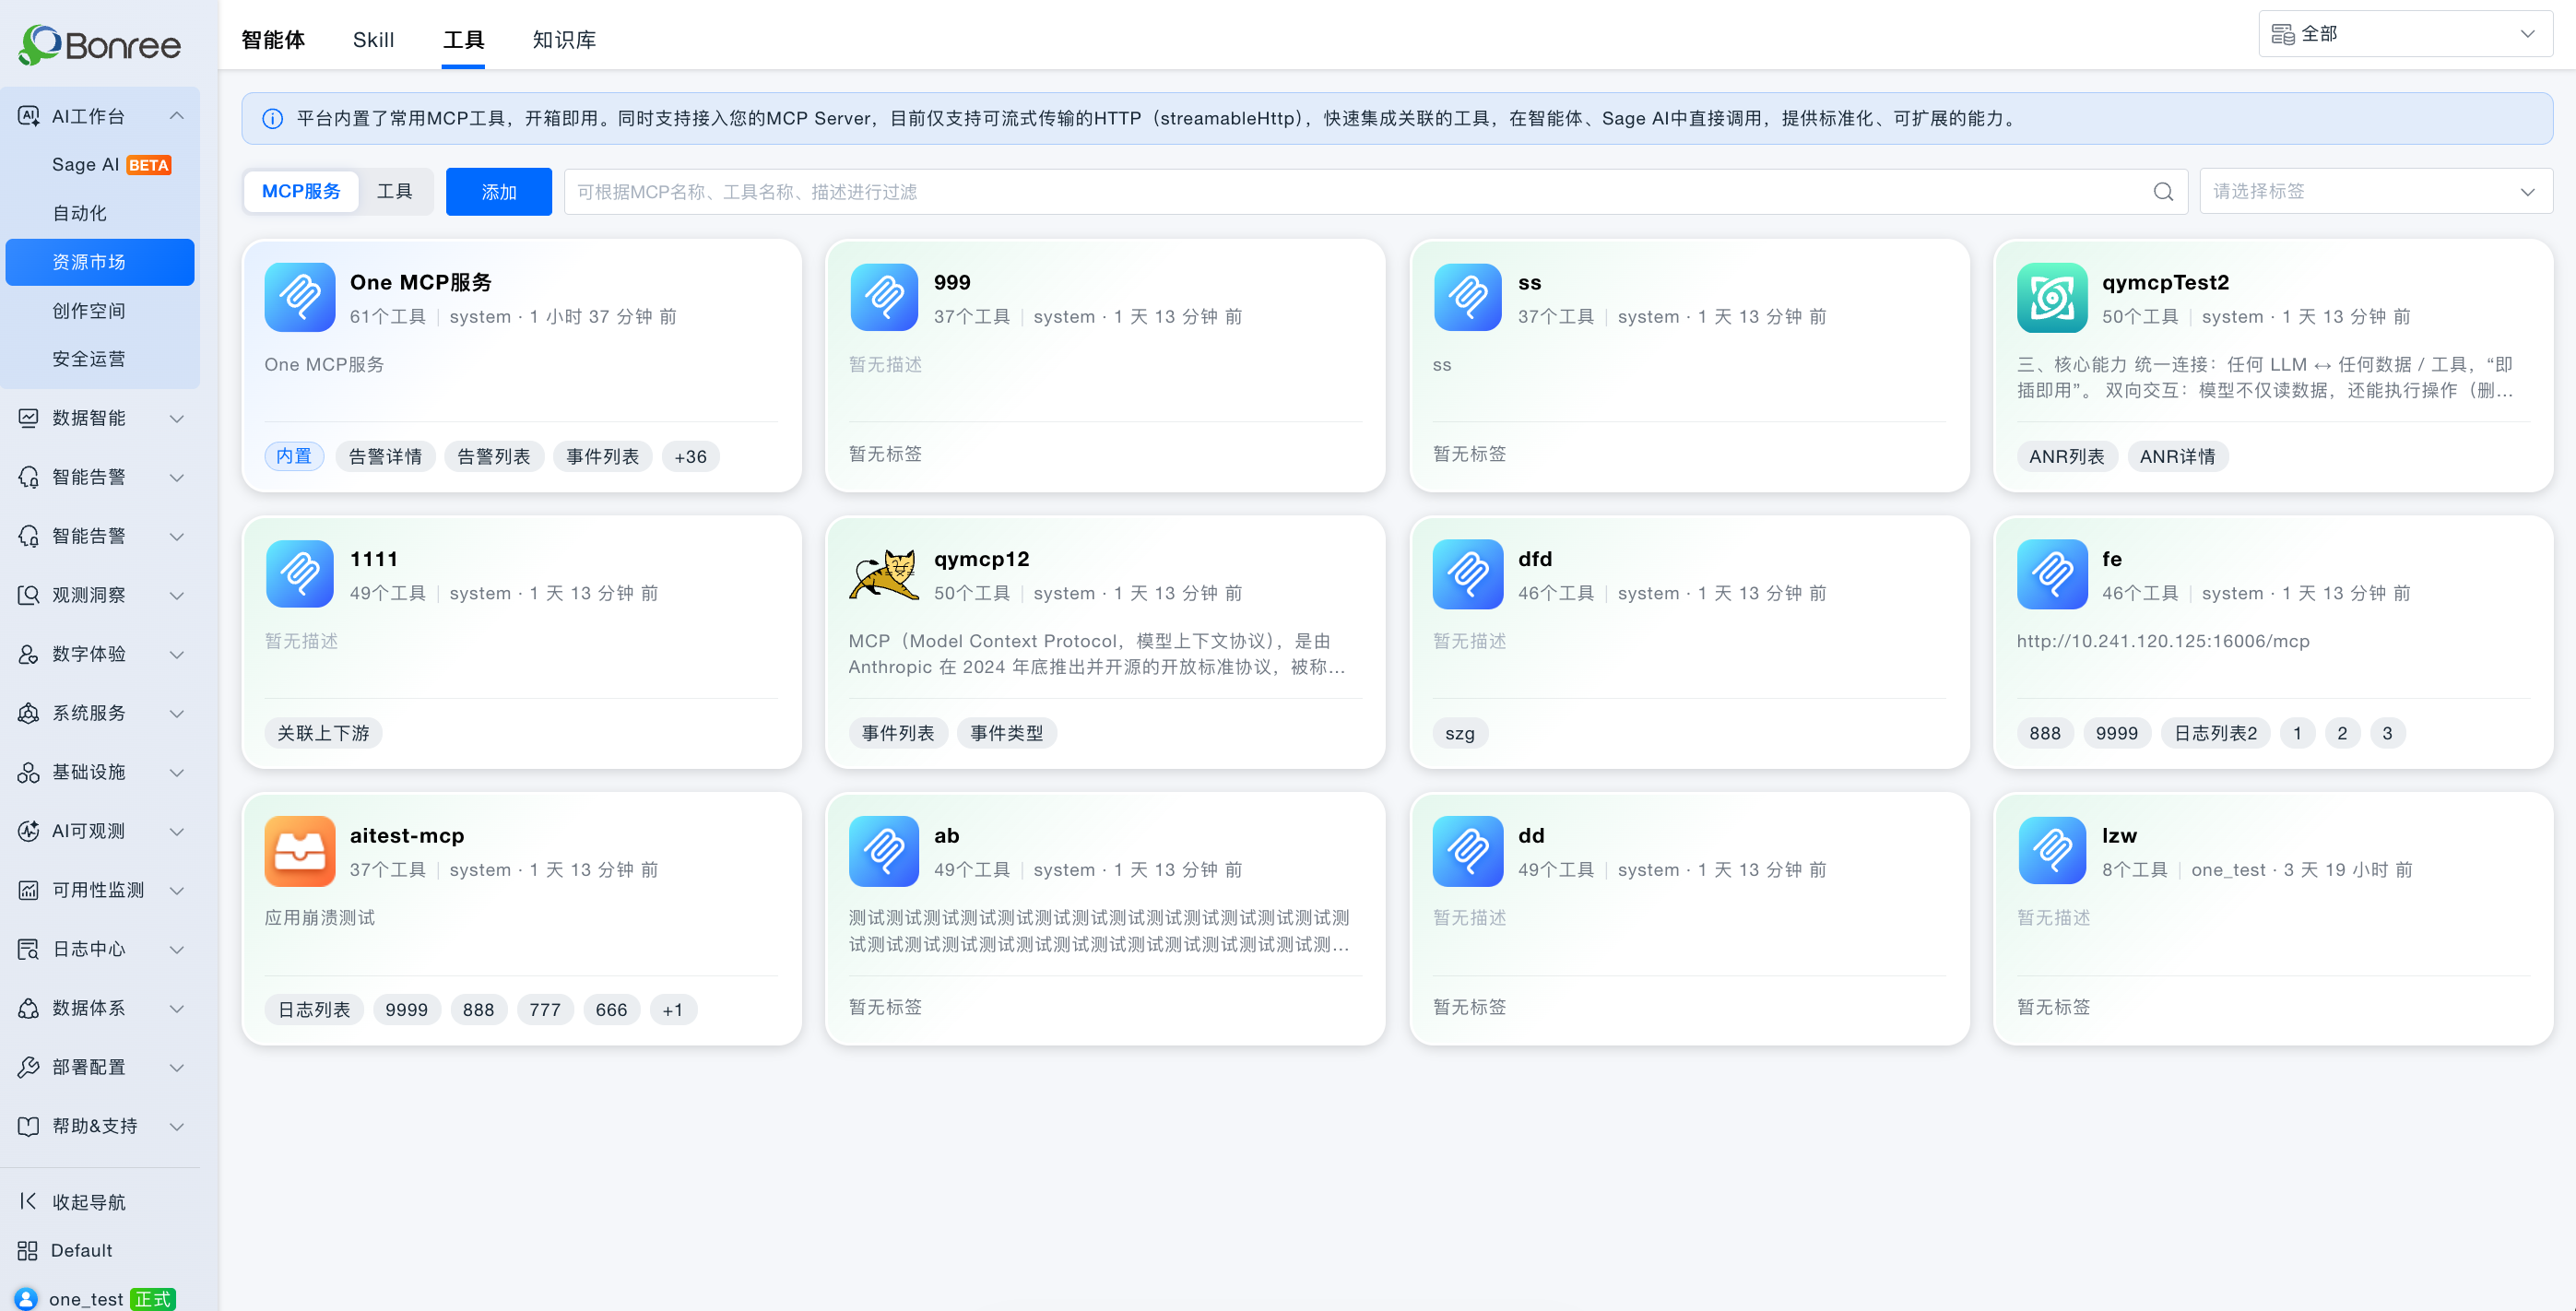Open the One MCP服务 card icon
Screen dimensions: 2576x1311
pos(300,297)
